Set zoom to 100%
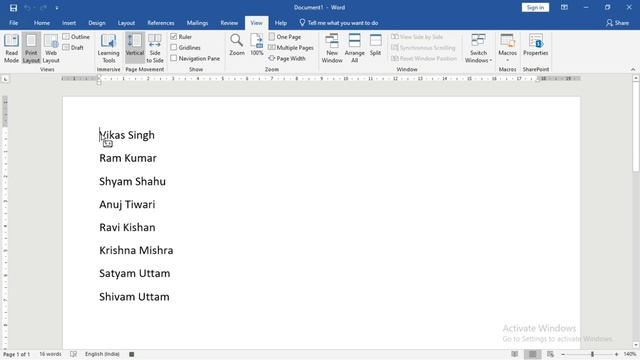 (x=257, y=45)
